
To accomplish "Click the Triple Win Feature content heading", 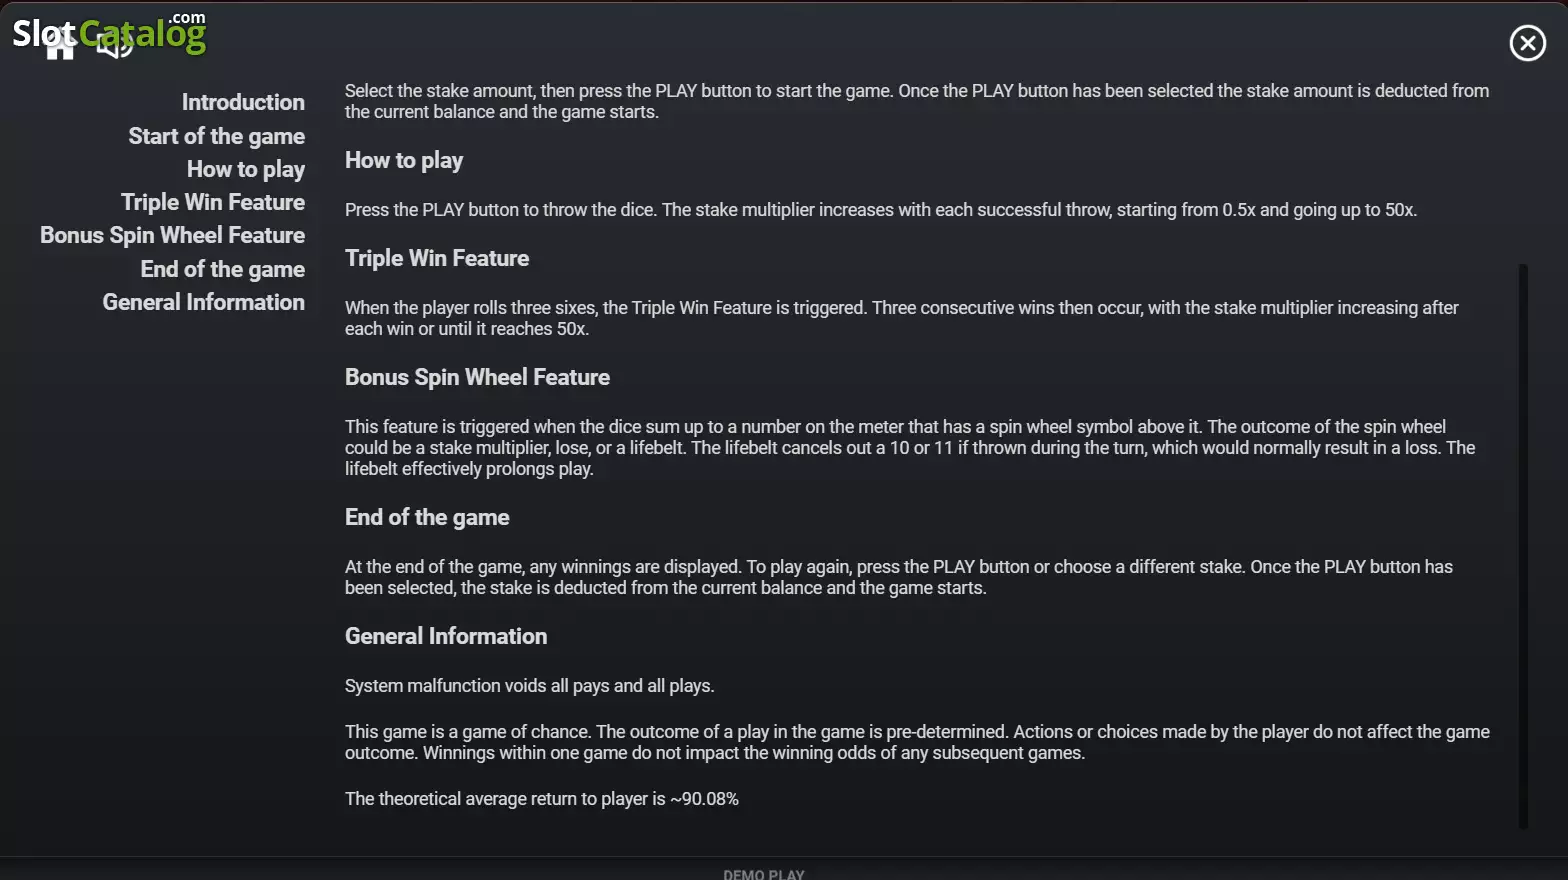I will tap(437, 258).
